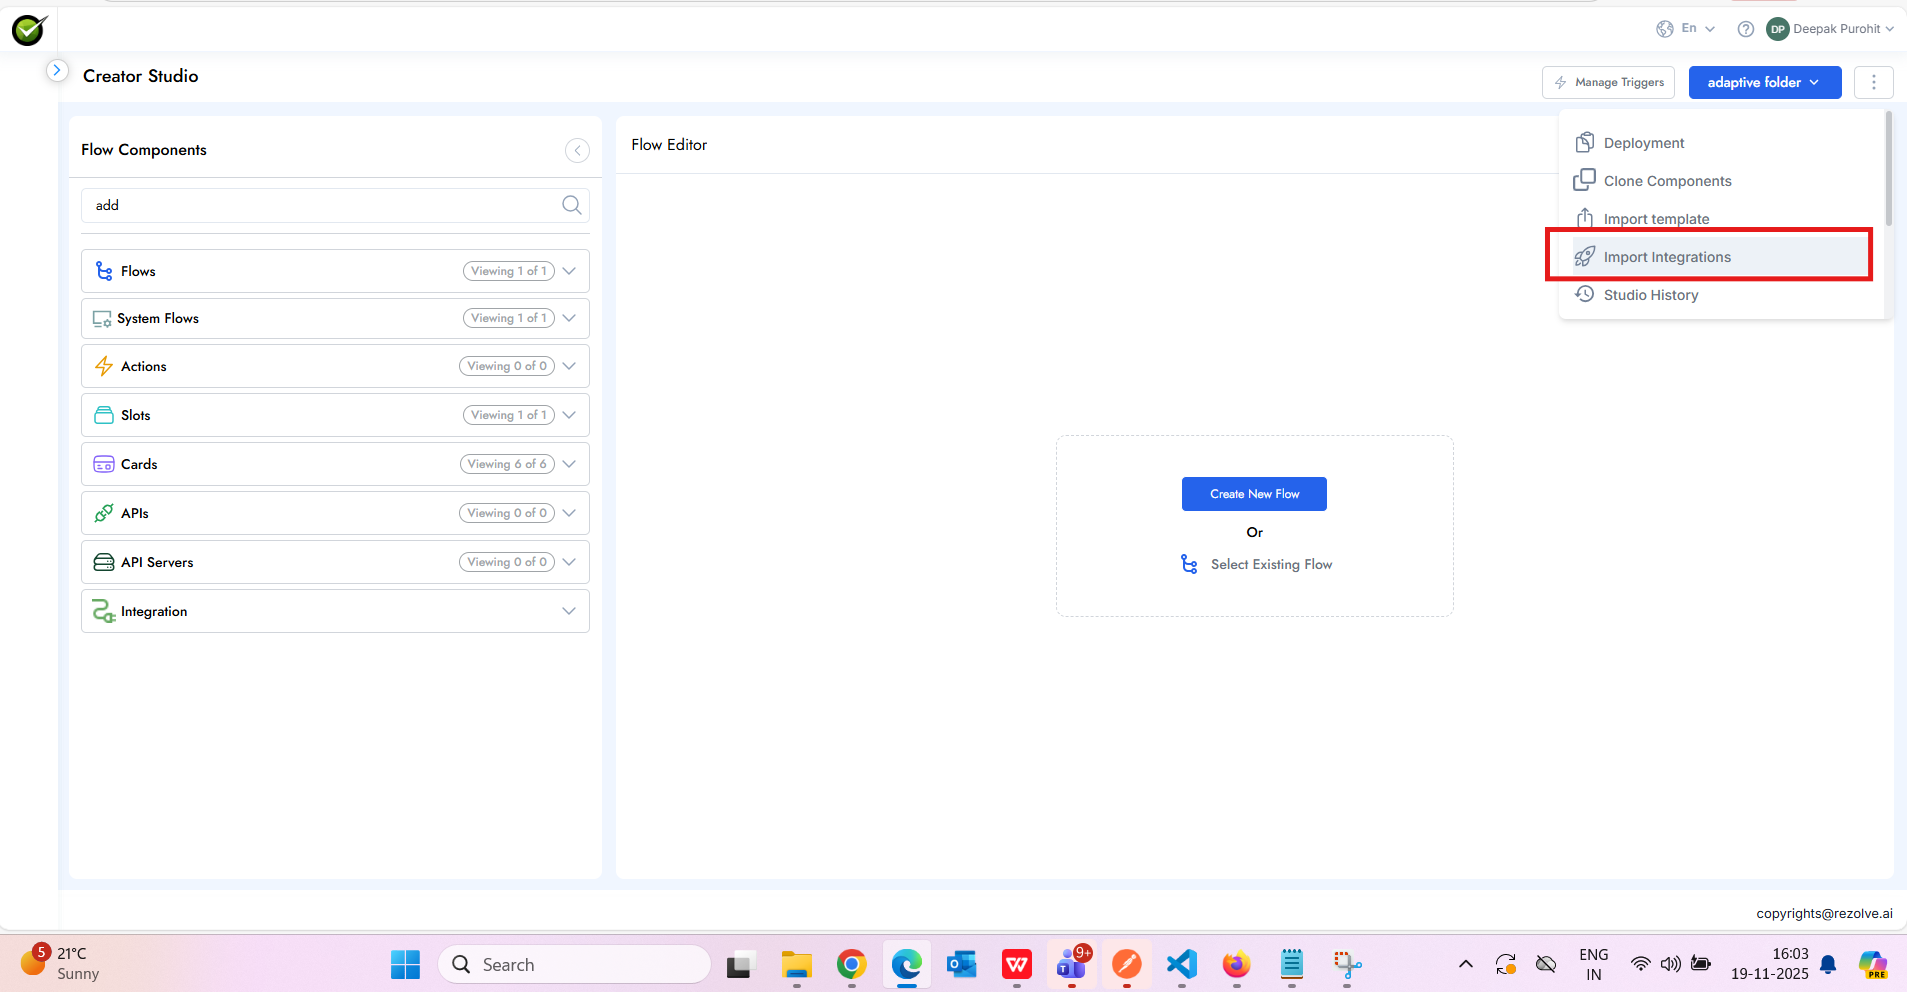Viewport: 1907px width, 992px height.
Task: Click the APIs icon
Action: point(103,512)
